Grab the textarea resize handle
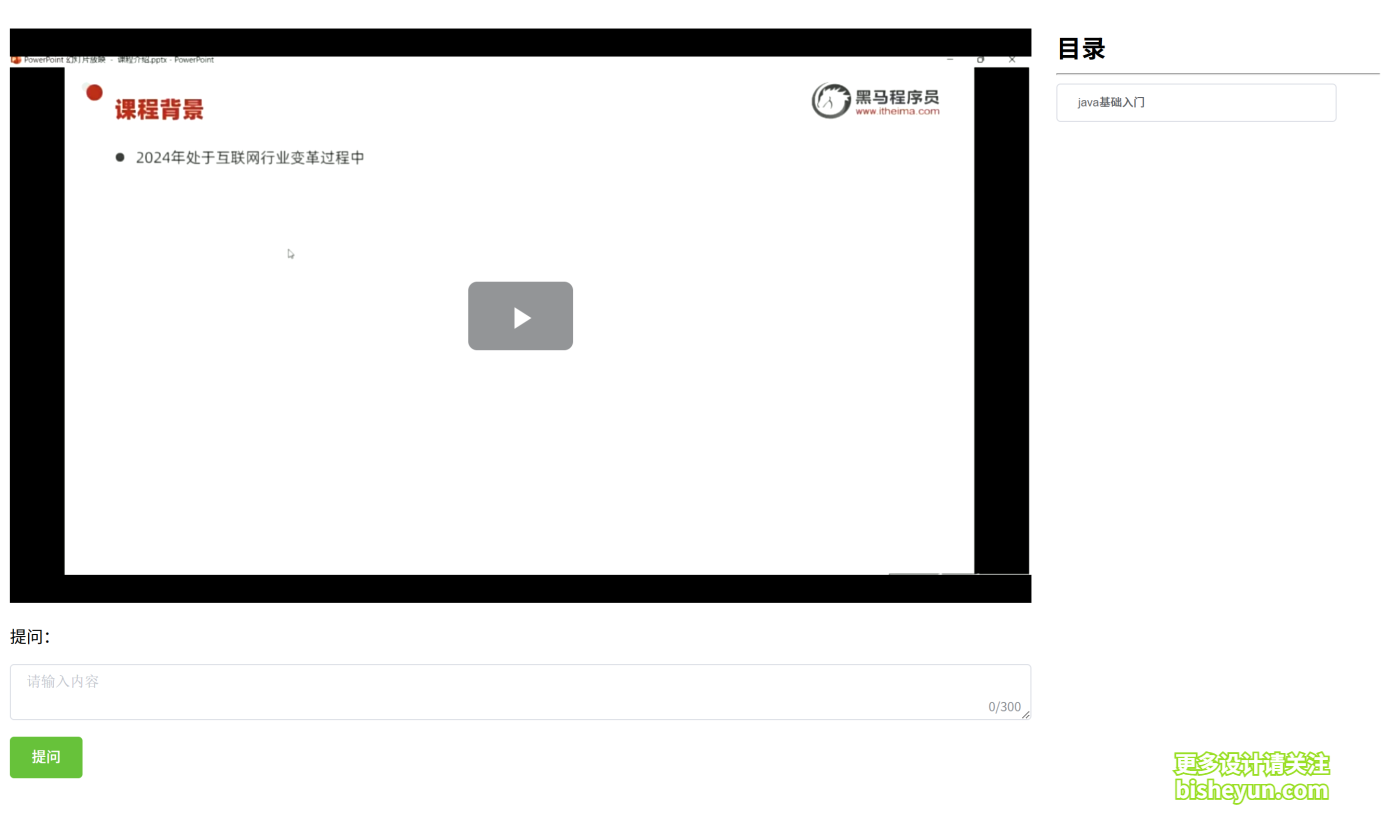 (1026, 714)
